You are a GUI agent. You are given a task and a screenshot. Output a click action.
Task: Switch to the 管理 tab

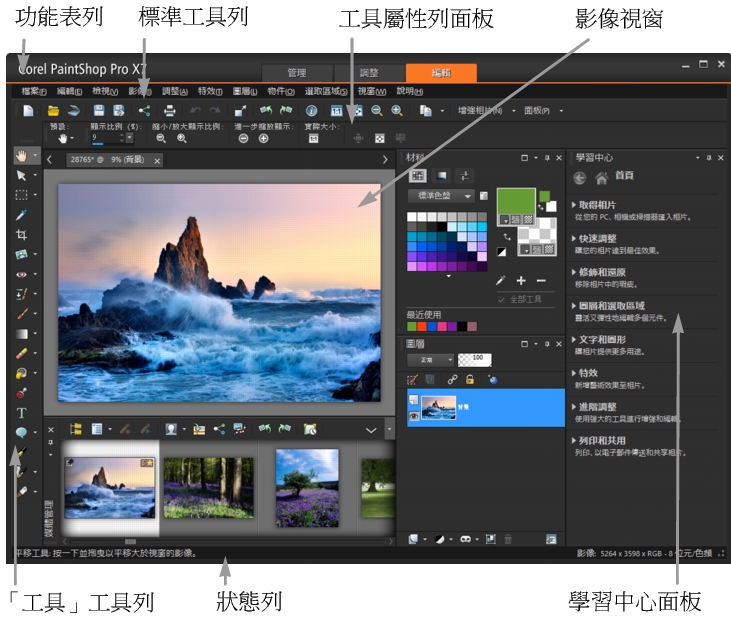pos(296,73)
